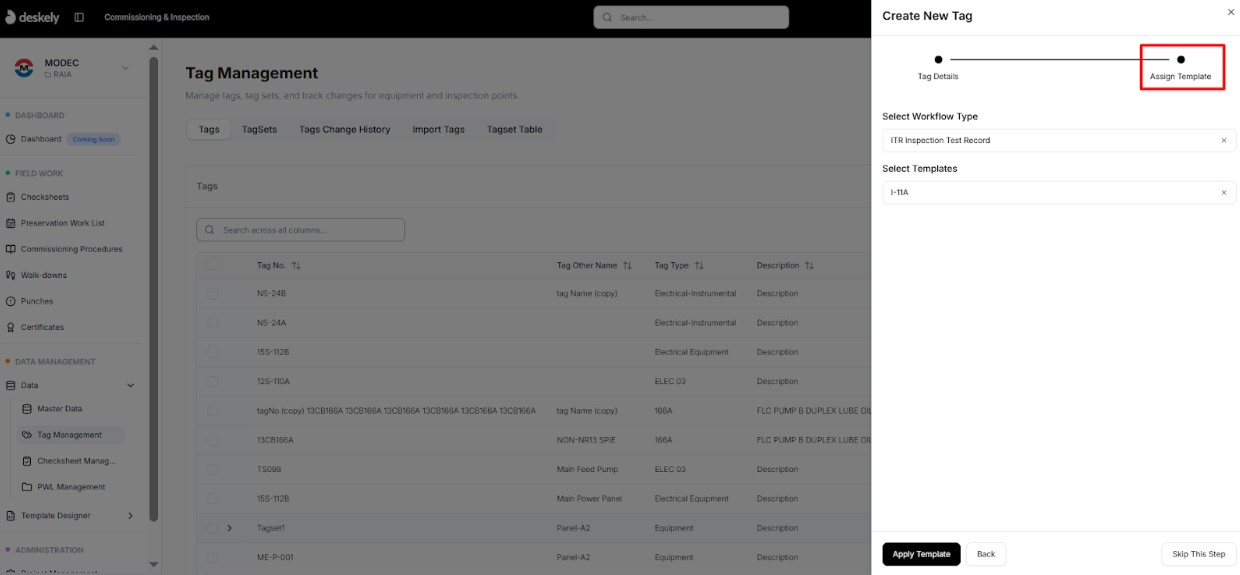This screenshot has height=575, width=1240.
Task: Check the TS098 row checkbox
Action: 212,470
